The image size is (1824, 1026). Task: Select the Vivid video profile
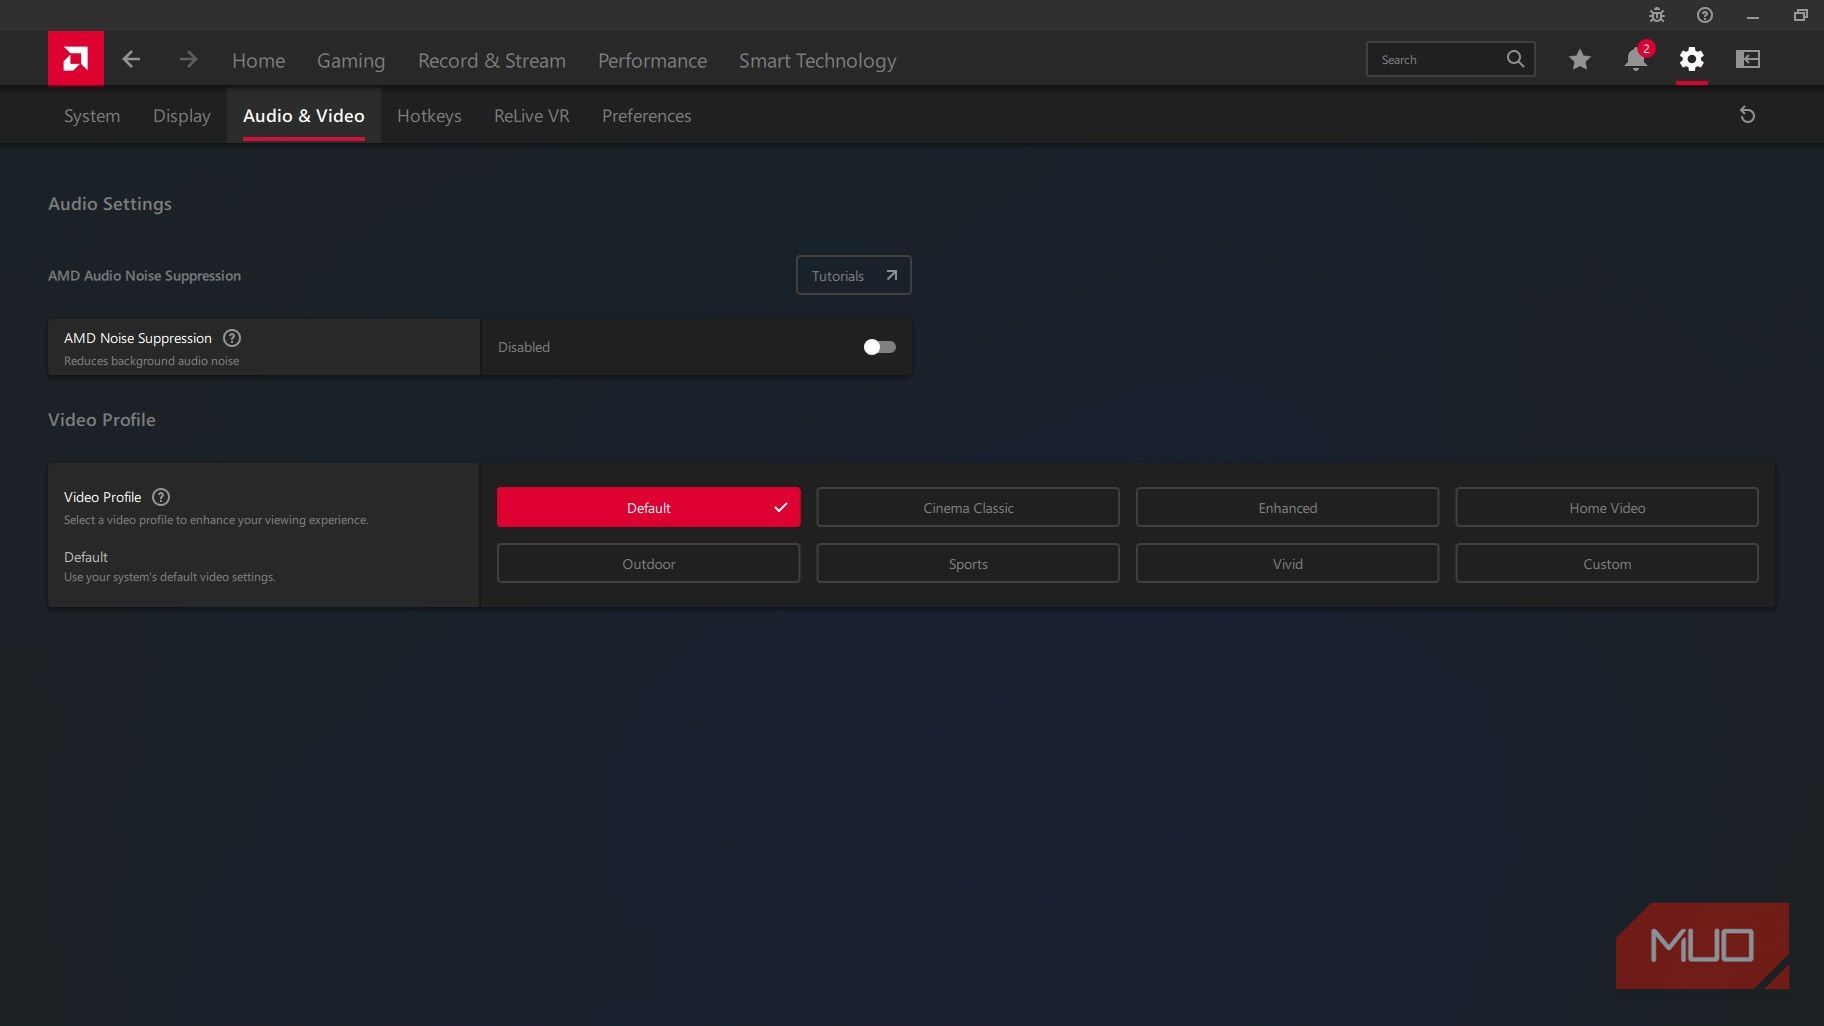pos(1287,563)
